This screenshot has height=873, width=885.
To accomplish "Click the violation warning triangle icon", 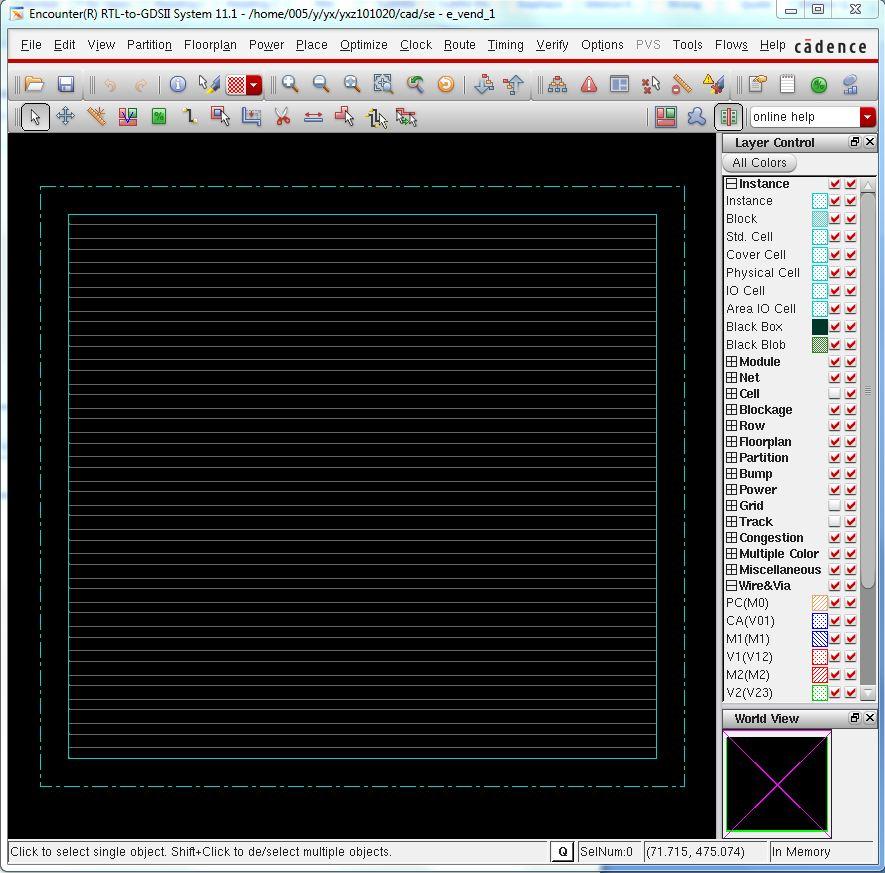I will coord(589,85).
